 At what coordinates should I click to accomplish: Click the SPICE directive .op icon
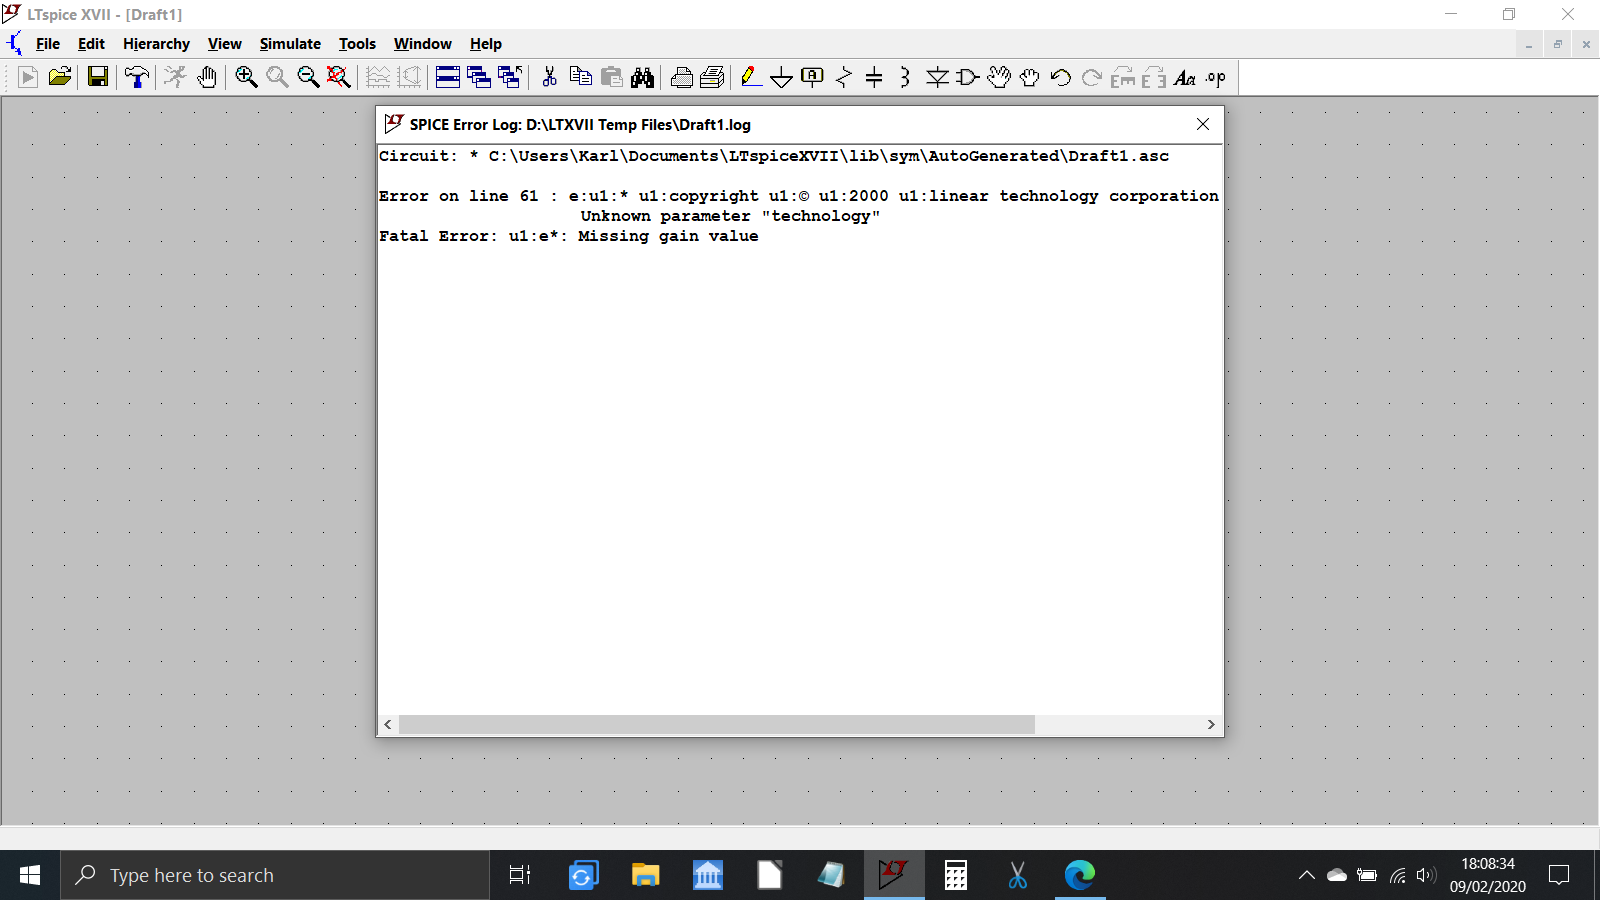click(x=1216, y=77)
